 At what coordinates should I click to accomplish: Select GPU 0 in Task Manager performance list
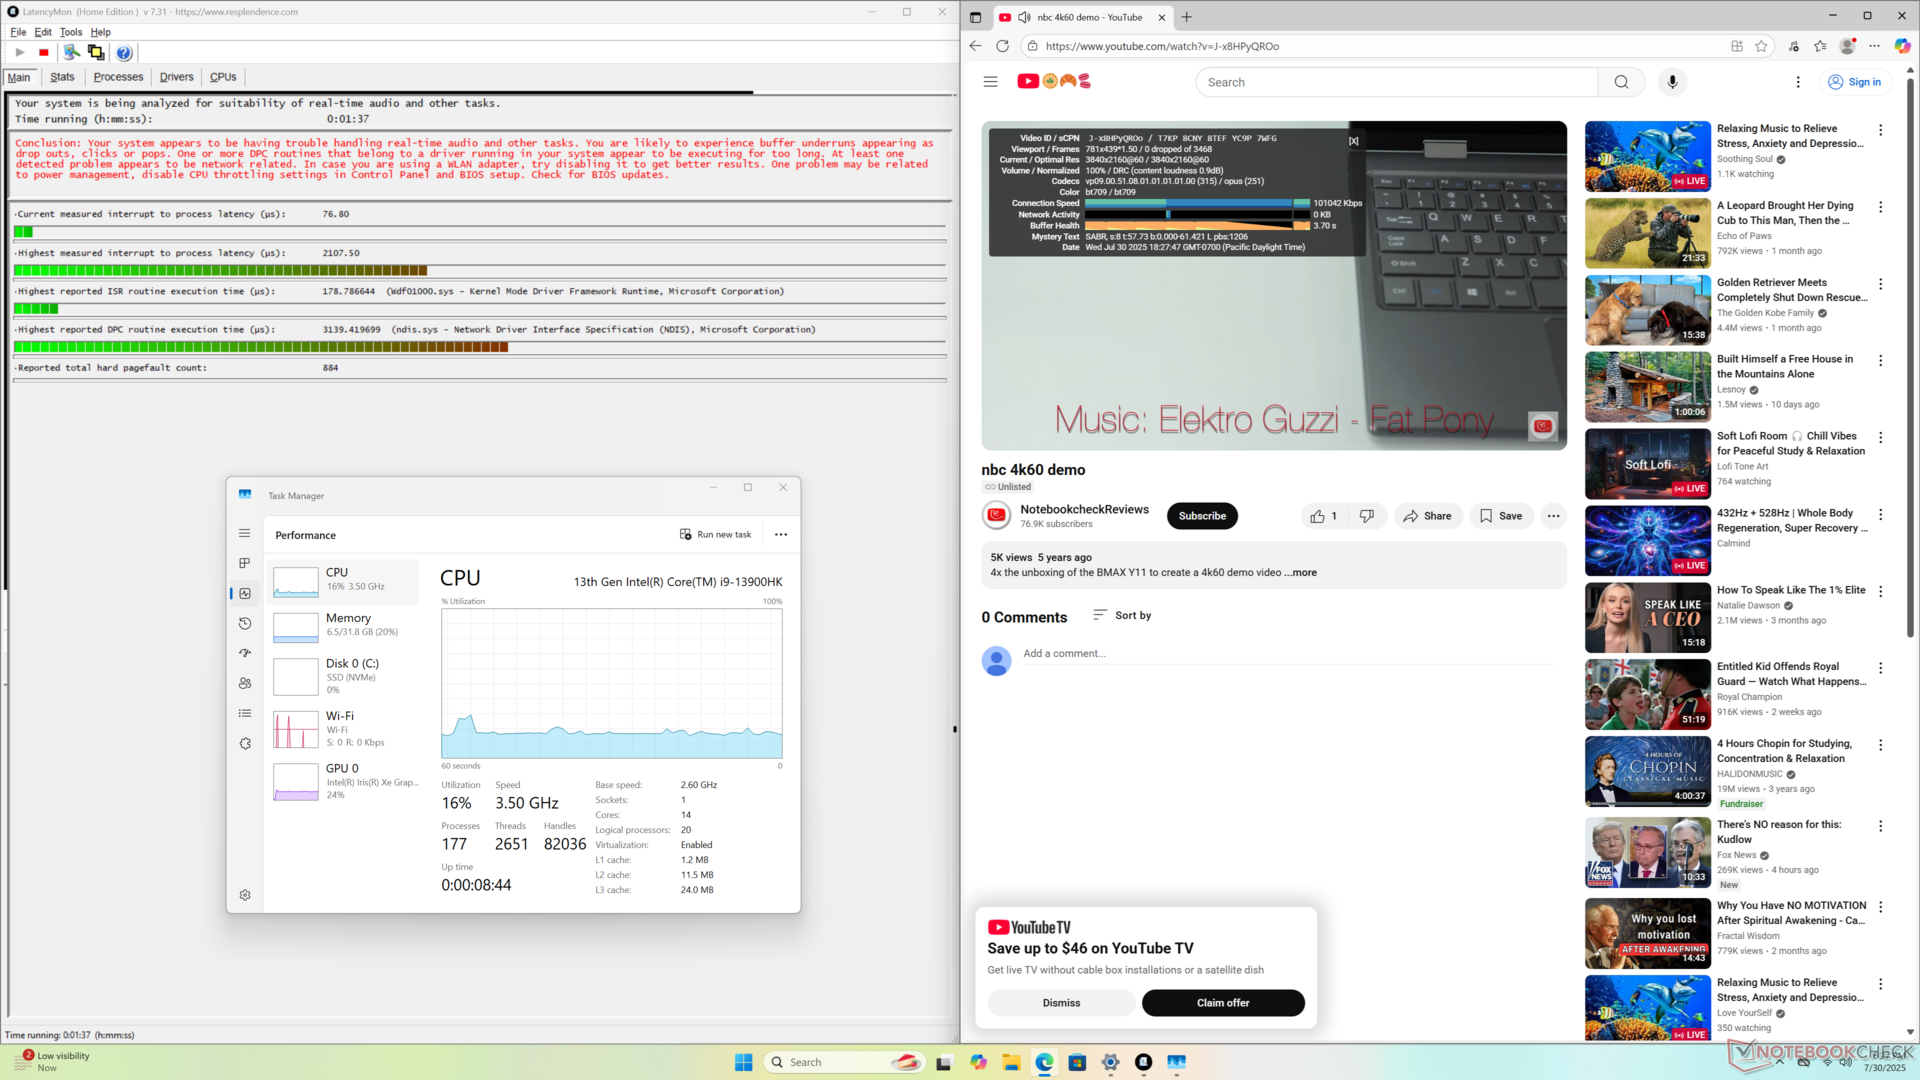click(x=343, y=781)
